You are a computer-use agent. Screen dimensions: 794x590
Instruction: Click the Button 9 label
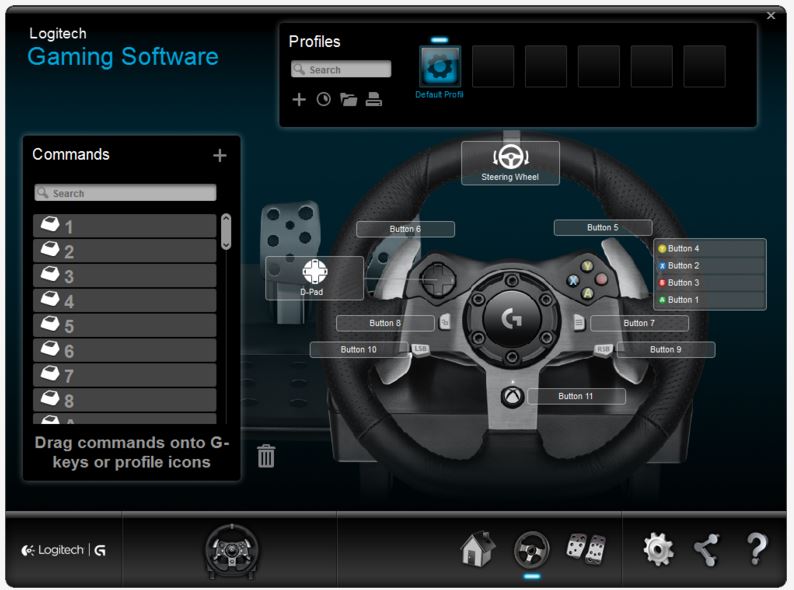[665, 349]
